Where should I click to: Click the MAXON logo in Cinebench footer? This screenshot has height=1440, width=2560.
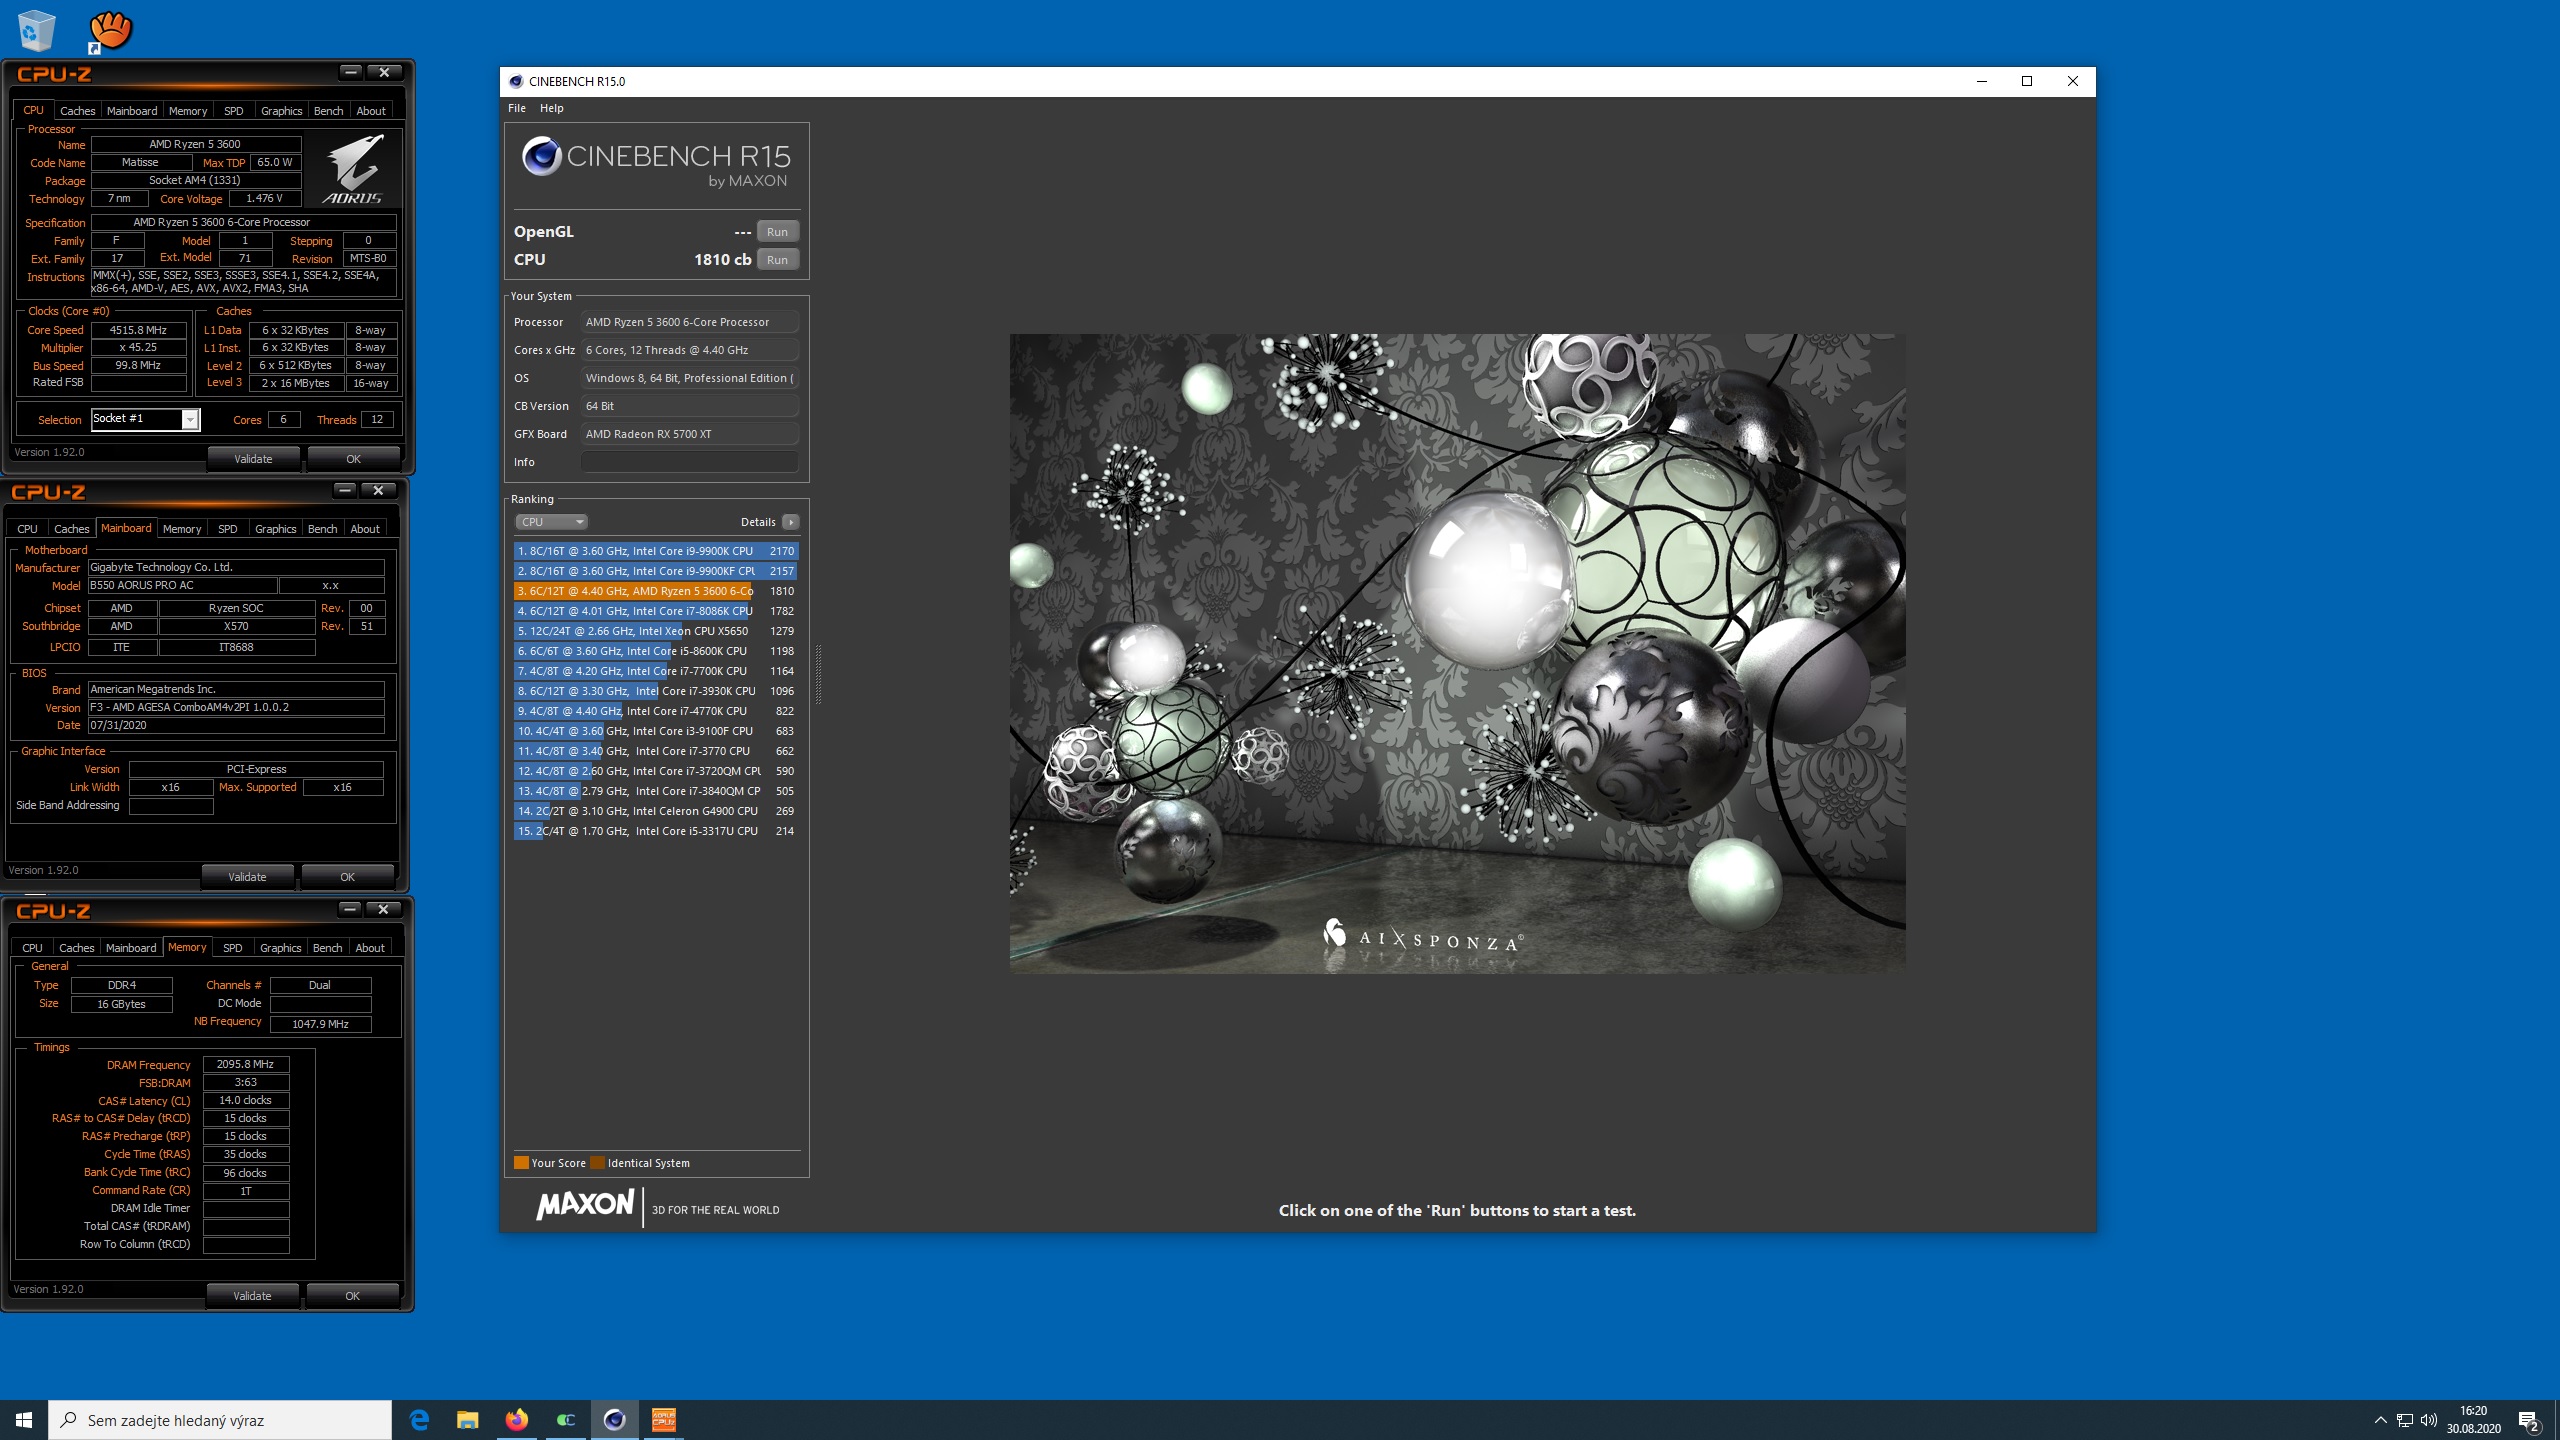(x=585, y=1205)
